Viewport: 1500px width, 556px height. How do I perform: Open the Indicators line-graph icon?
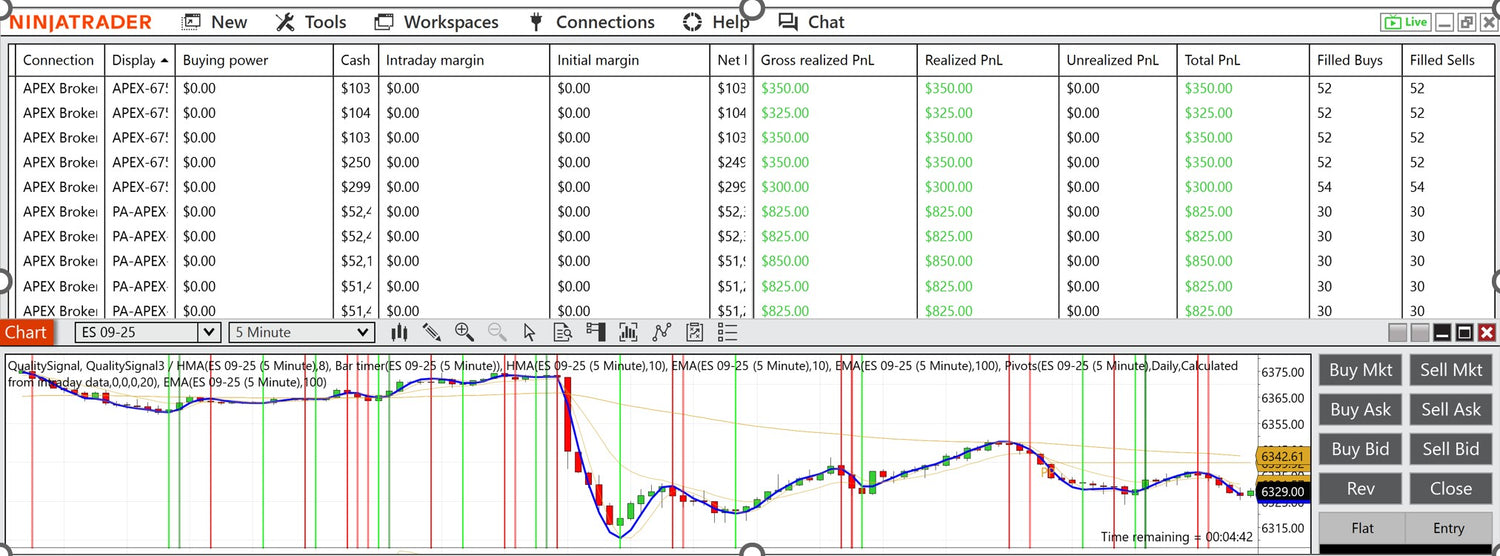click(662, 332)
